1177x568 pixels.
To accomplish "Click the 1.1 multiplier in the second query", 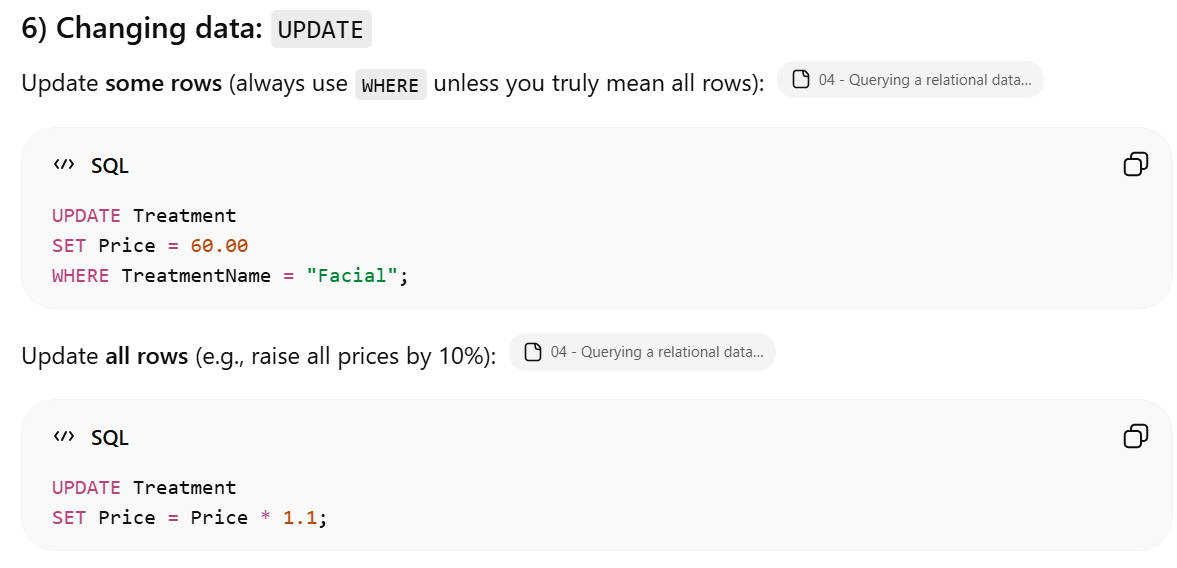I will [300, 518].
